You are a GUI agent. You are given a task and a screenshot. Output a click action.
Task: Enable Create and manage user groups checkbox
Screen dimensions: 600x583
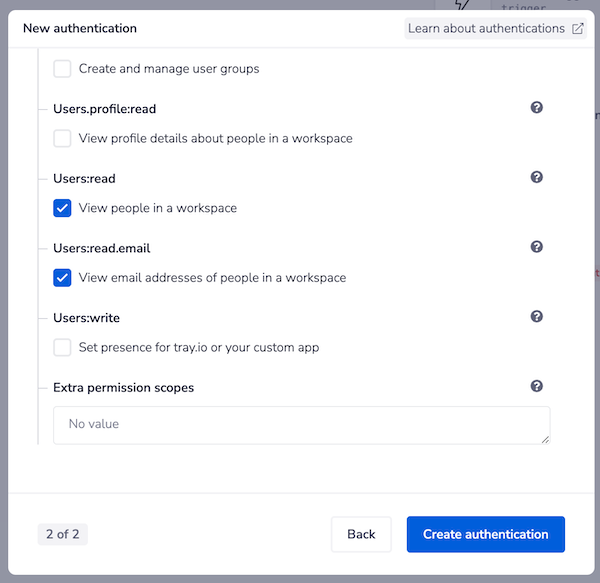click(x=63, y=69)
